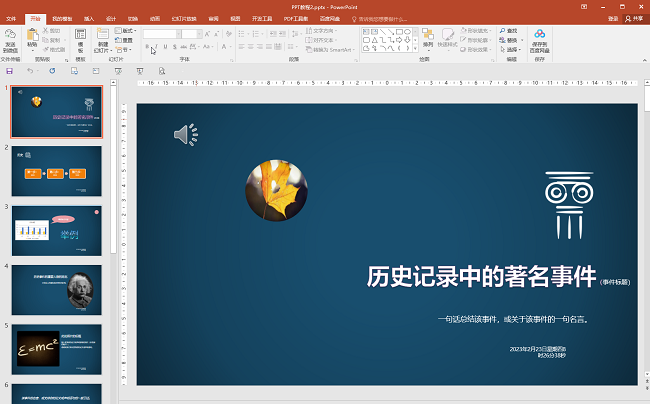The image size is (650, 404).
Task: Select slide 2 thumbnail in panel
Action: tap(57, 171)
